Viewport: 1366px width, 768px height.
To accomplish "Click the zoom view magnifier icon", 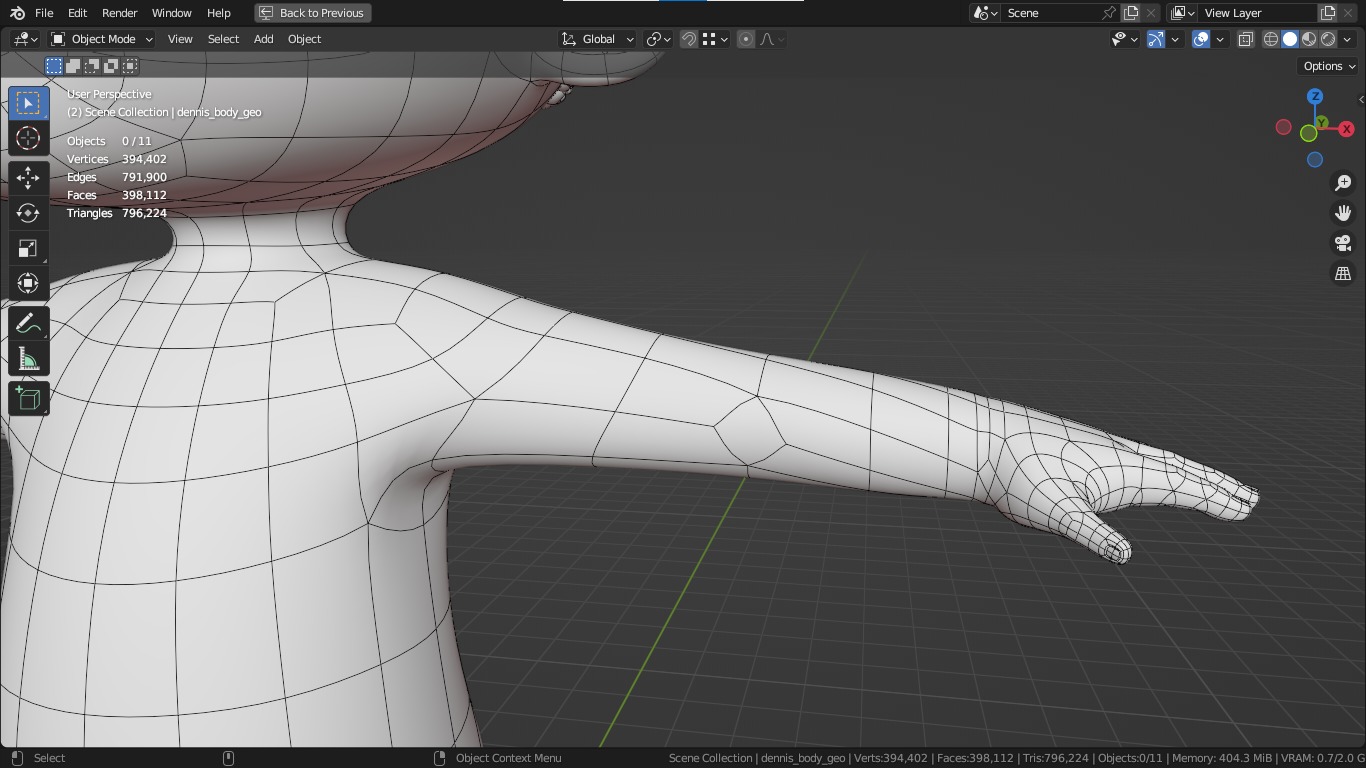I will coord(1343,183).
